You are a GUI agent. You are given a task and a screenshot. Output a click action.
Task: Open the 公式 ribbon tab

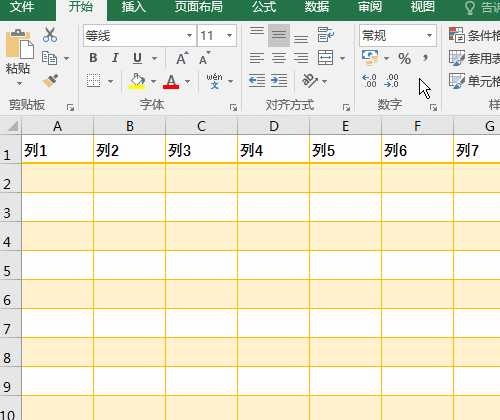pyautogui.click(x=264, y=7)
